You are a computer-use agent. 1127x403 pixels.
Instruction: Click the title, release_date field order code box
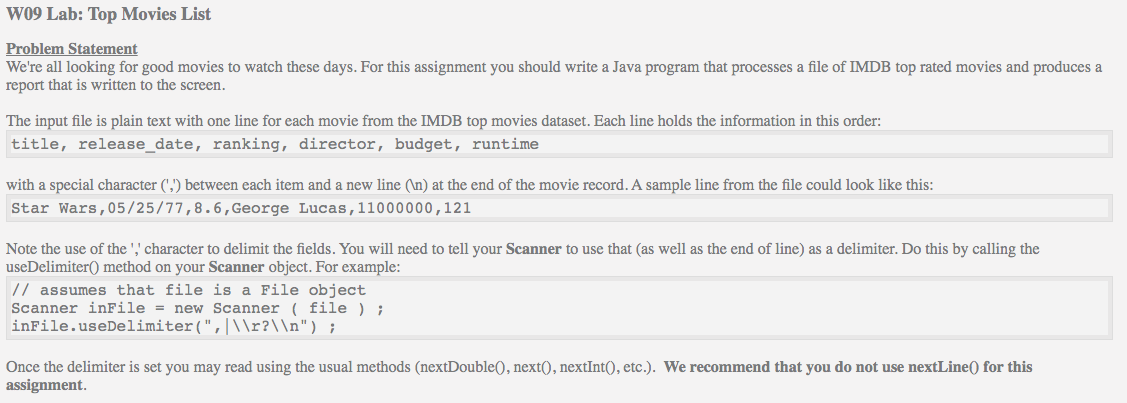pyautogui.click(x=558, y=145)
